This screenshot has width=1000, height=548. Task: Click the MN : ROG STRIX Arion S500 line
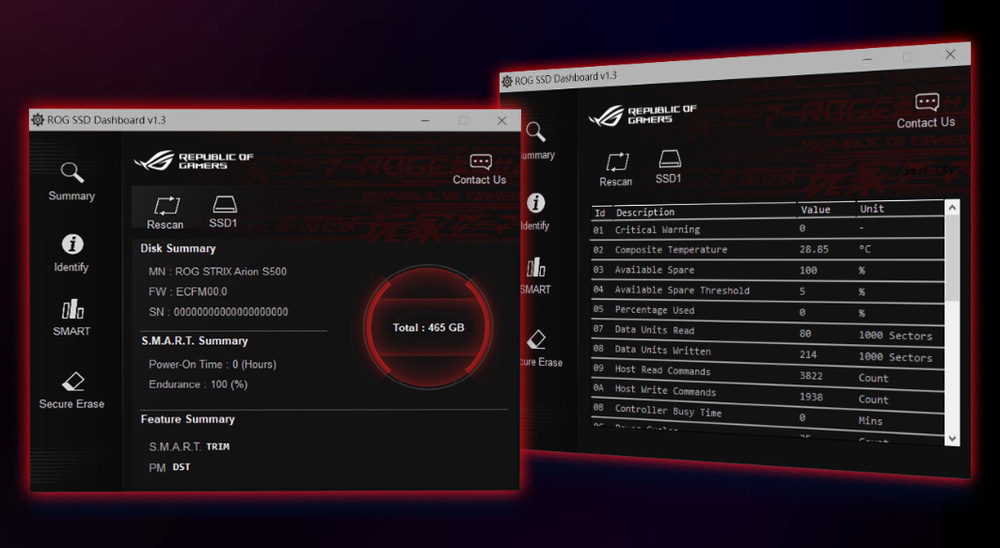(217, 271)
